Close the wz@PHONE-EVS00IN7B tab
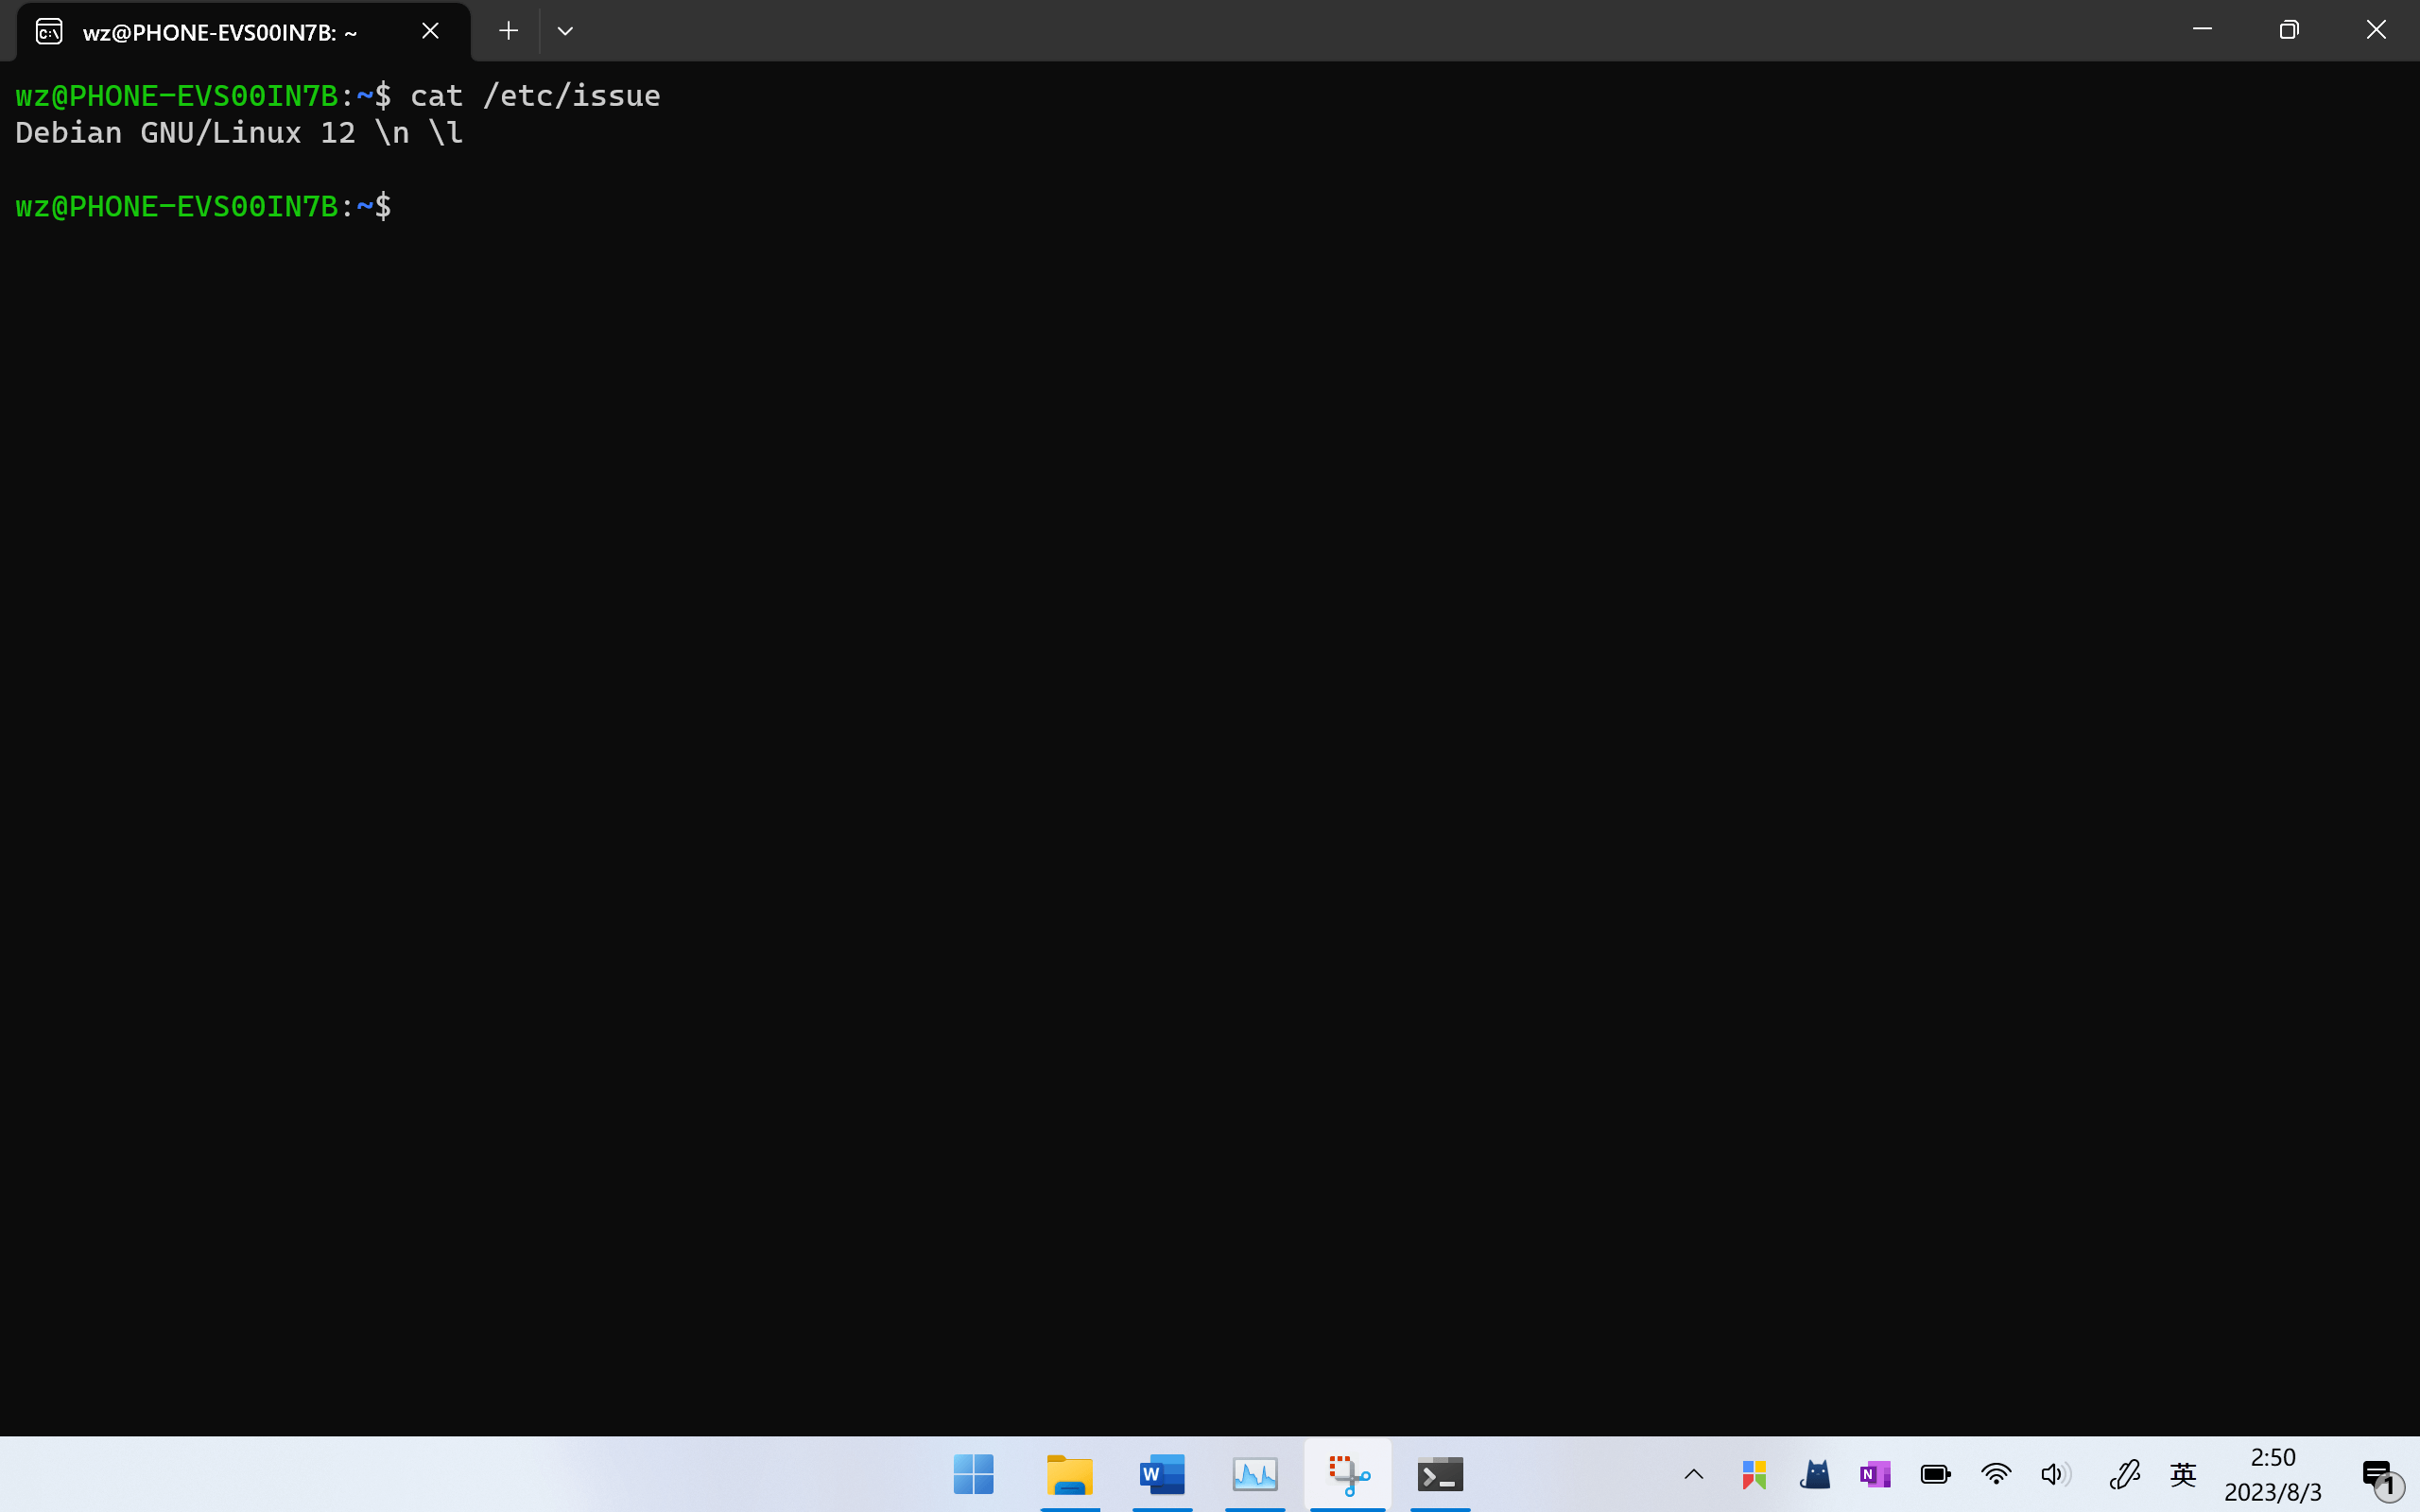 pyautogui.click(x=430, y=31)
